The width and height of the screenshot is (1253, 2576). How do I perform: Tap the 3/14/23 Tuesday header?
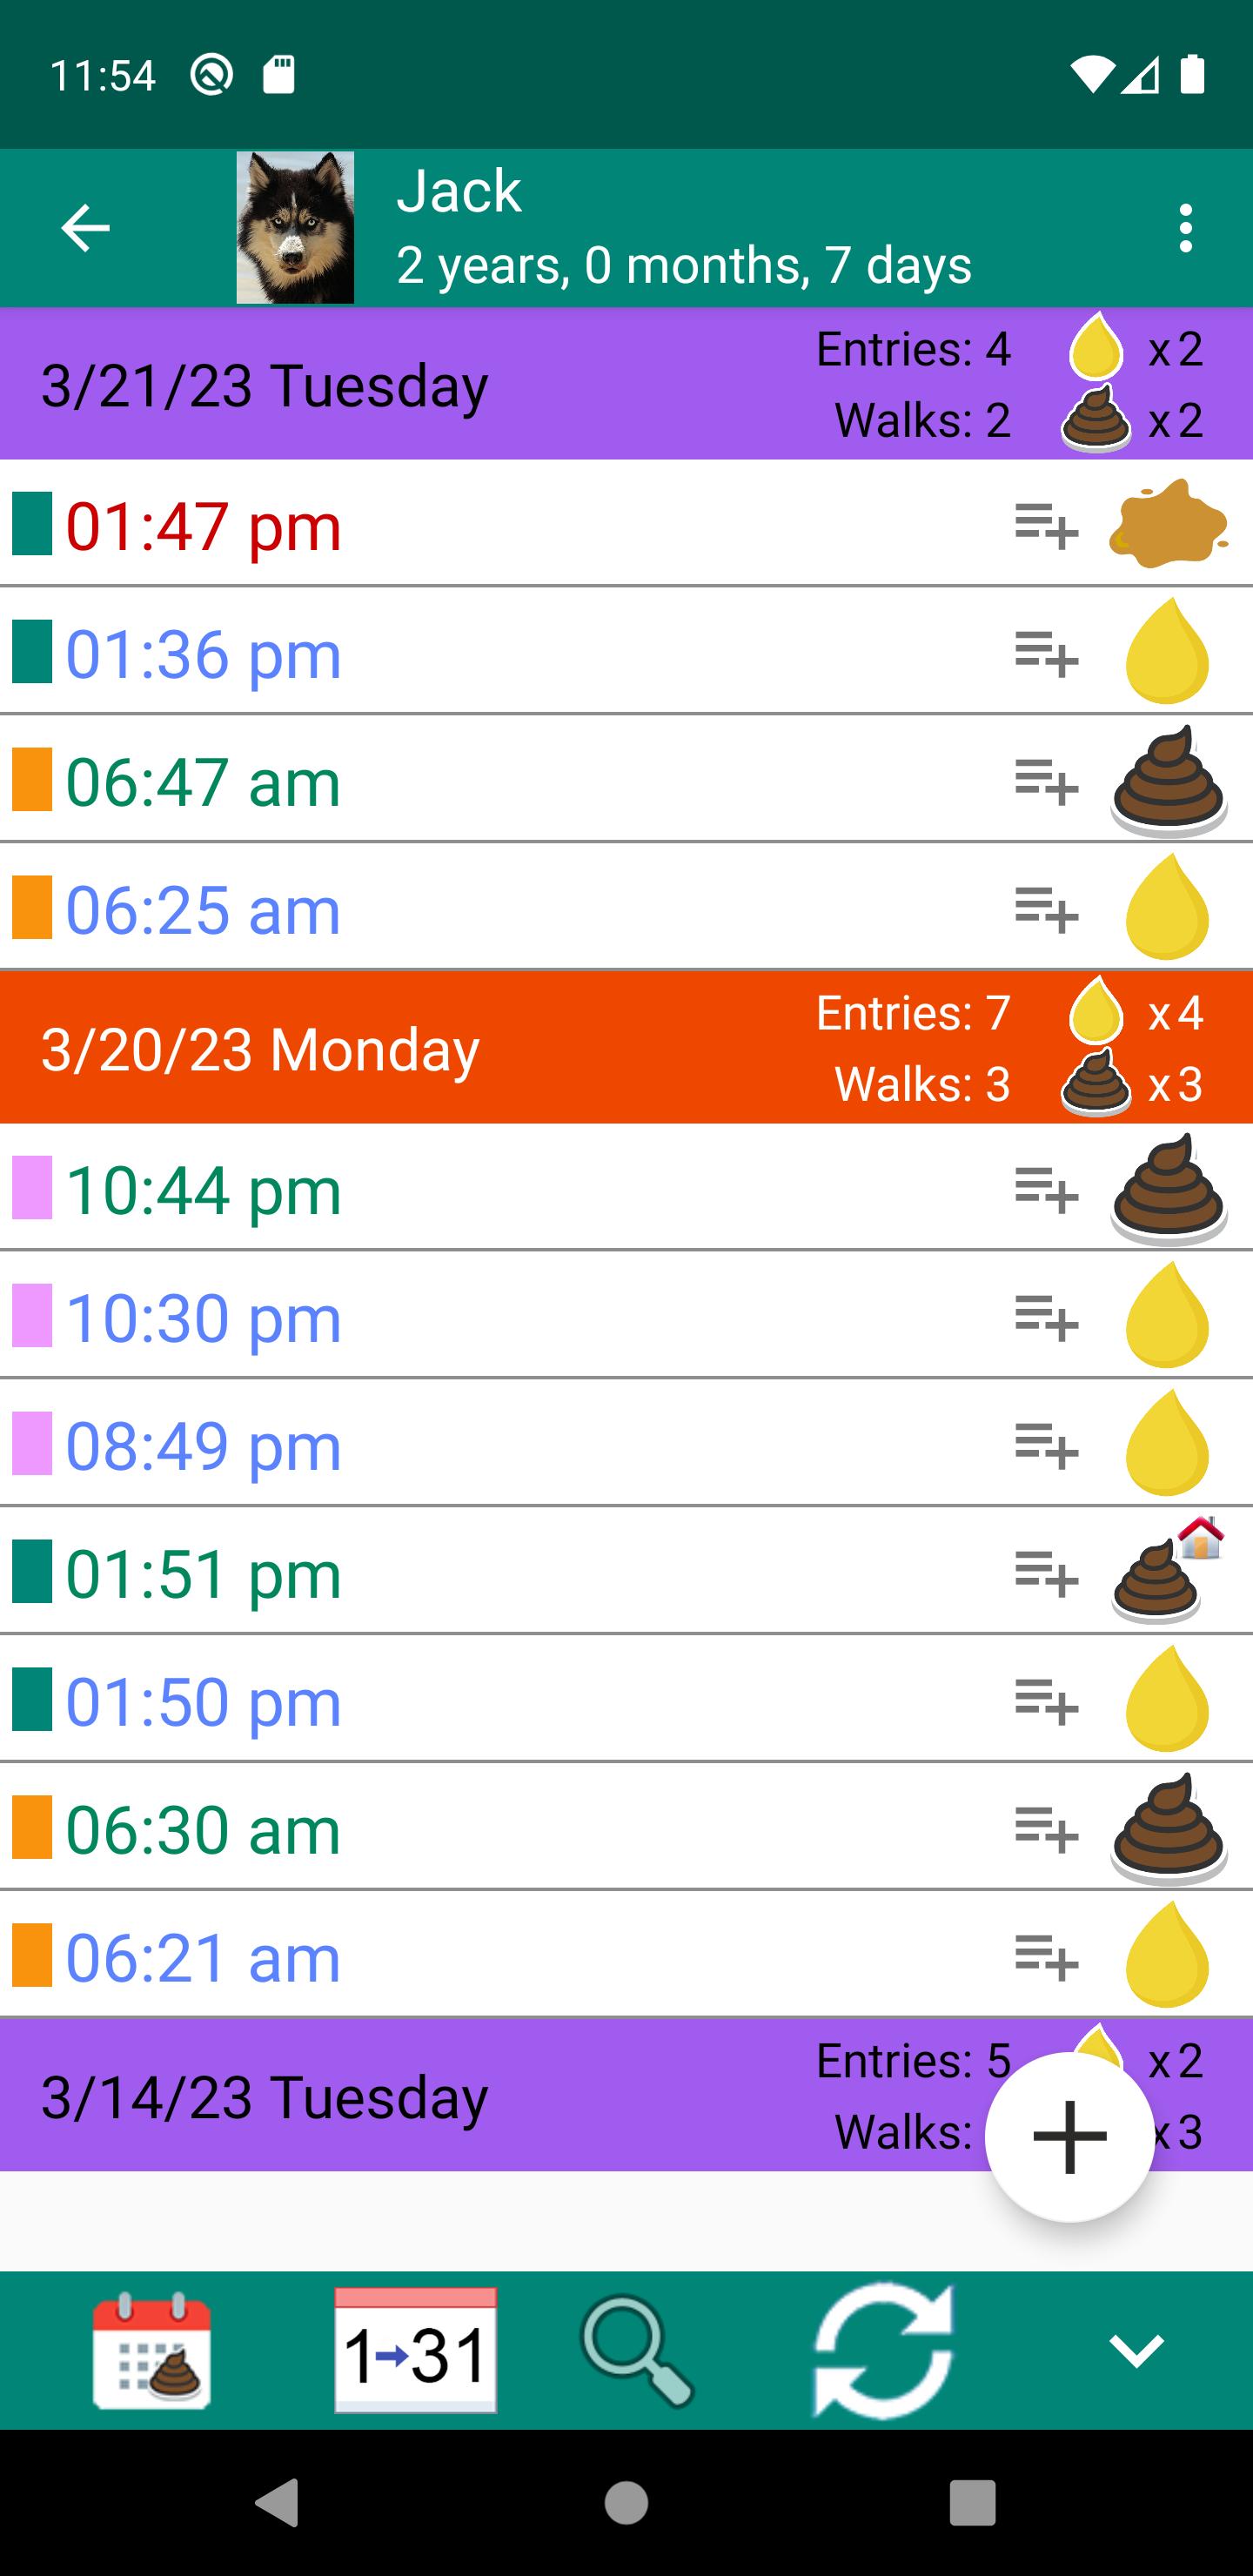pyautogui.click(x=626, y=2096)
